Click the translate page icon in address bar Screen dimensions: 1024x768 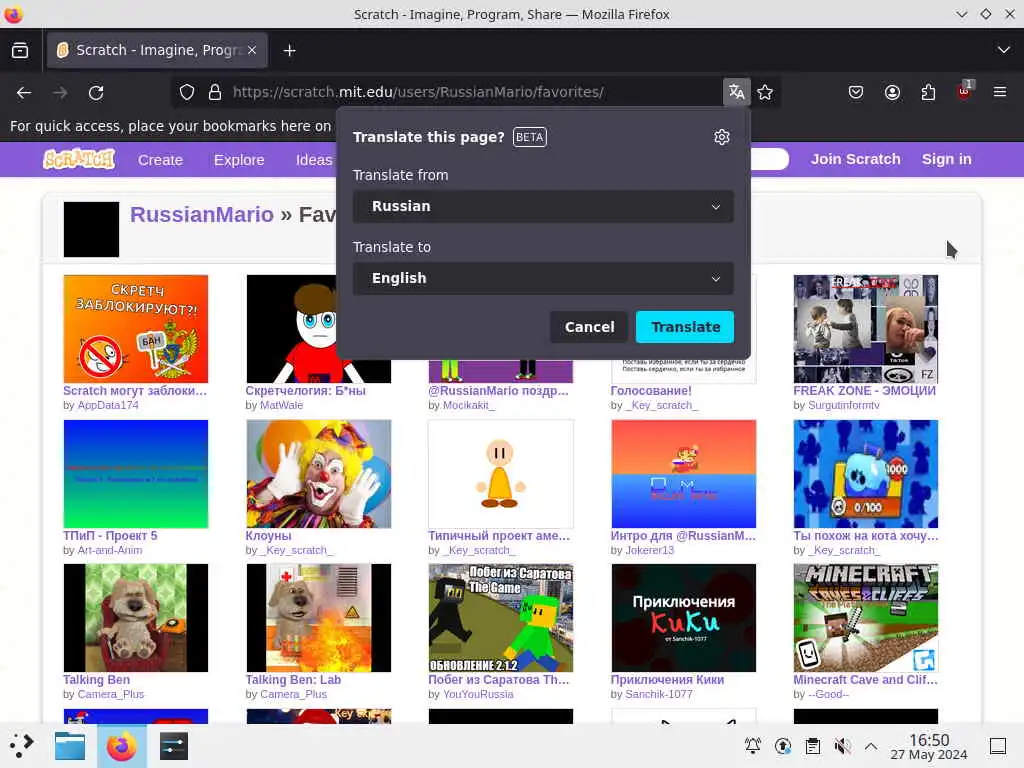pos(737,92)
